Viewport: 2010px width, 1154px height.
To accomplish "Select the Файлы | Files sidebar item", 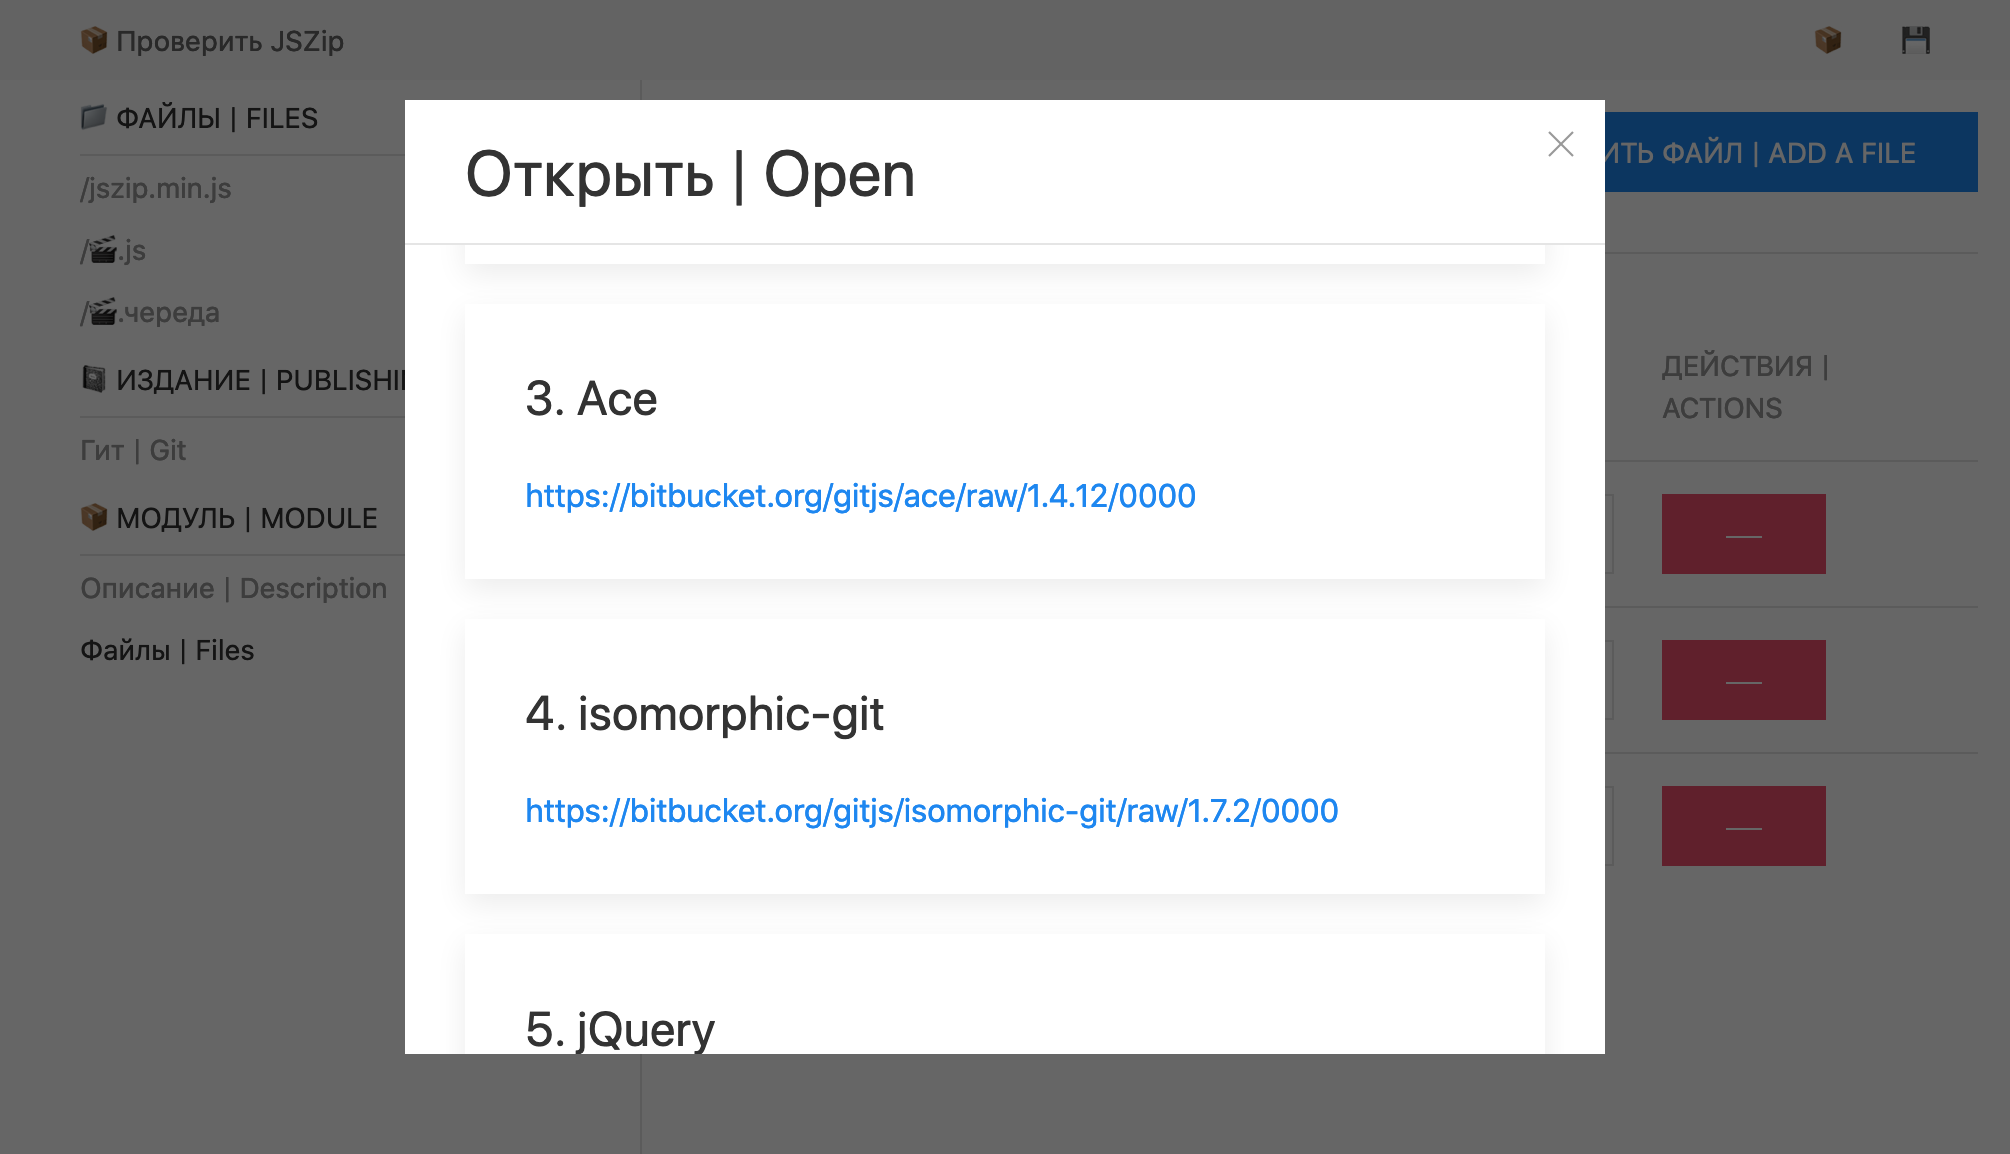I will point(167,650).
